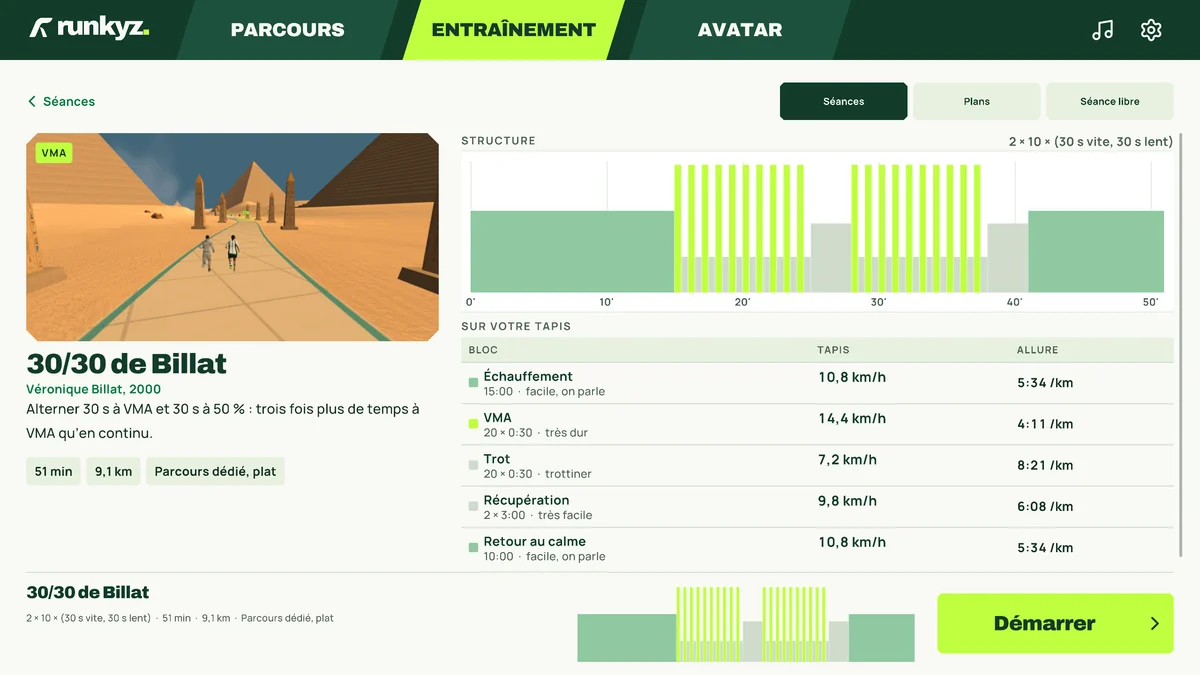
Task: Select the Séances filter tab
Action: 844,101
